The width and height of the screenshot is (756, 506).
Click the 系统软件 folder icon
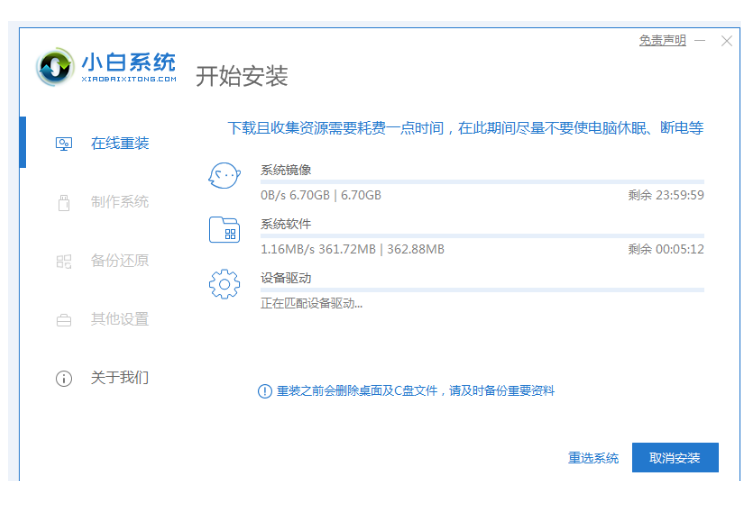[x=224, y=230]
